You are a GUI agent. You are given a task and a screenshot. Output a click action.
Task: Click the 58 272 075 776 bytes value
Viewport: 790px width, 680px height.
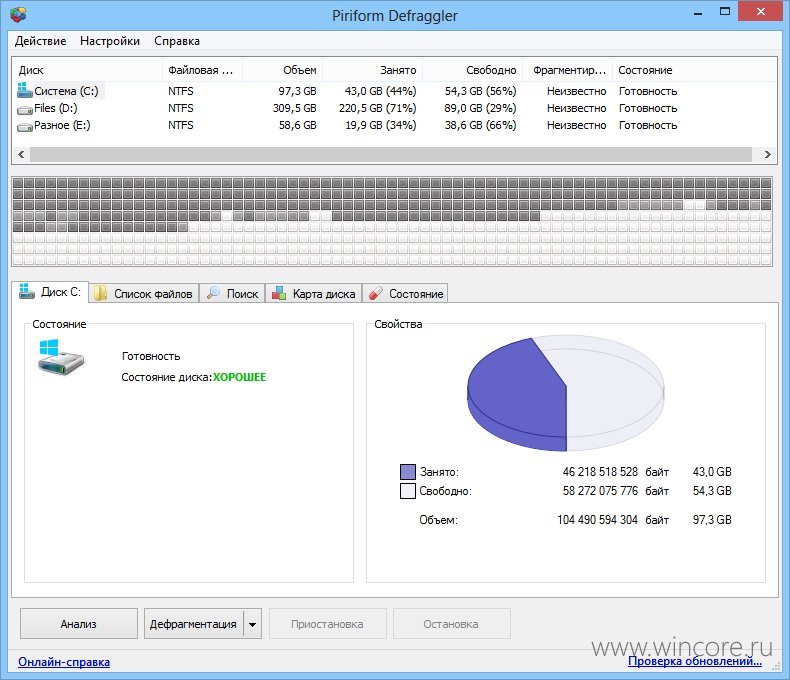[x=600, y=491]
